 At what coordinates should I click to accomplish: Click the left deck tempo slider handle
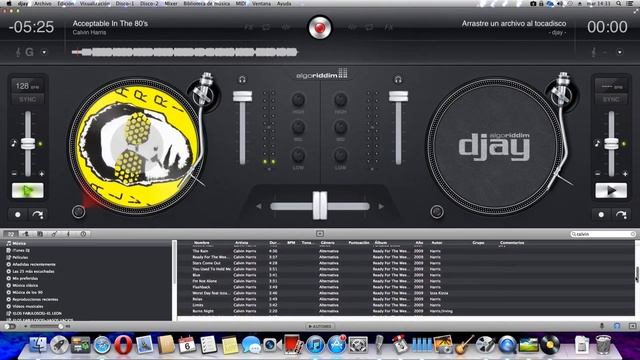(x=28, y=144)
